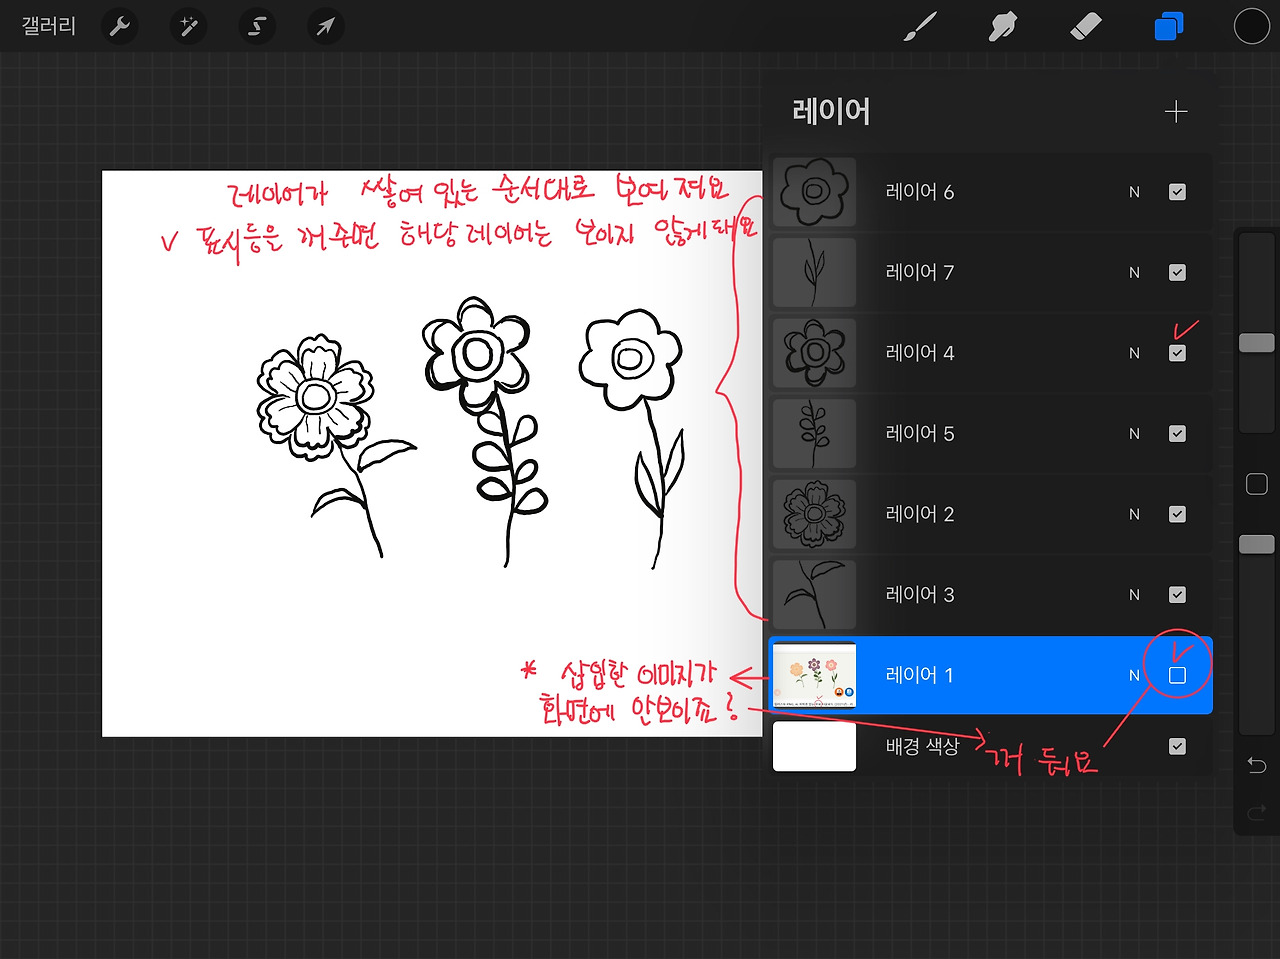Screen dimensions: 1280x959
Task: Tap 레이어 1 inserted image thumbnail
Action: pos(815,675)
